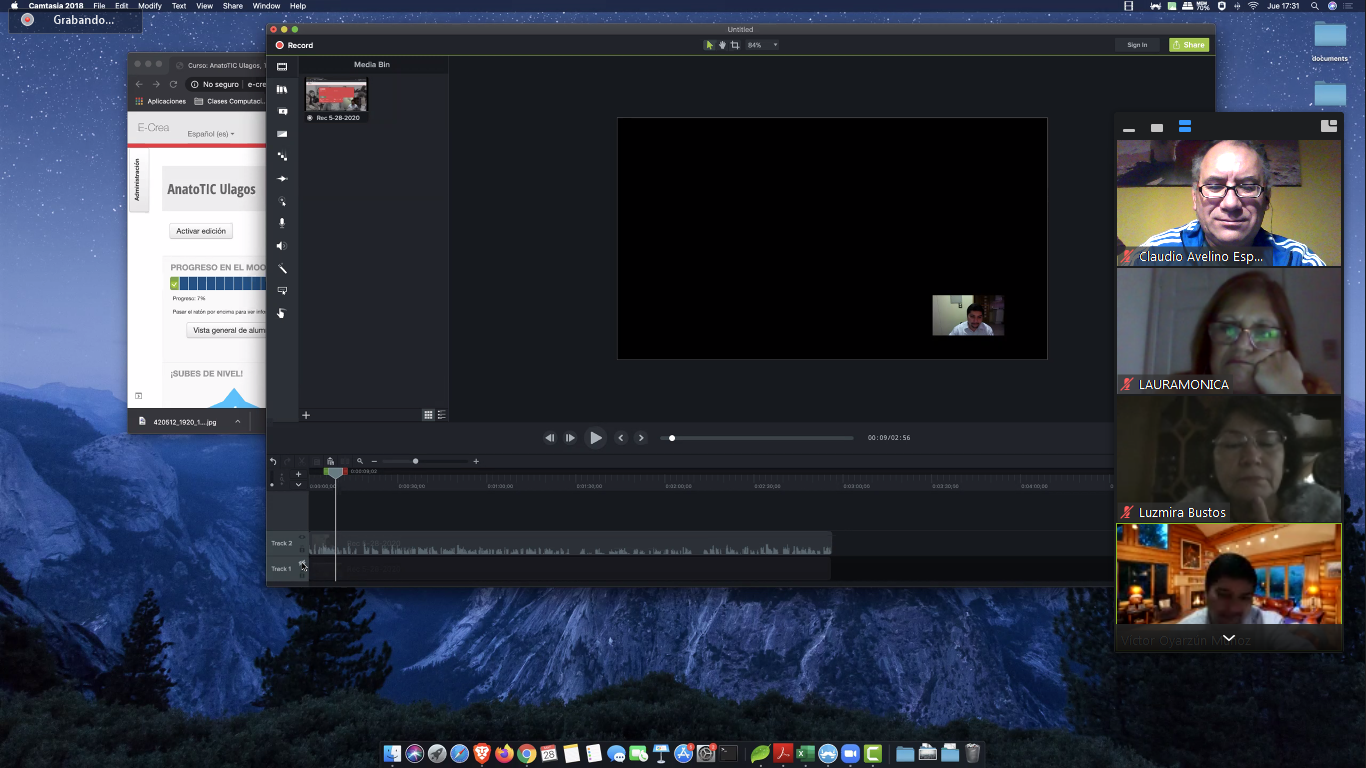This screenshot has height=768, width=1366.
Task: Switch Zoom panel to single speaker view
Action: [1157, 128]
